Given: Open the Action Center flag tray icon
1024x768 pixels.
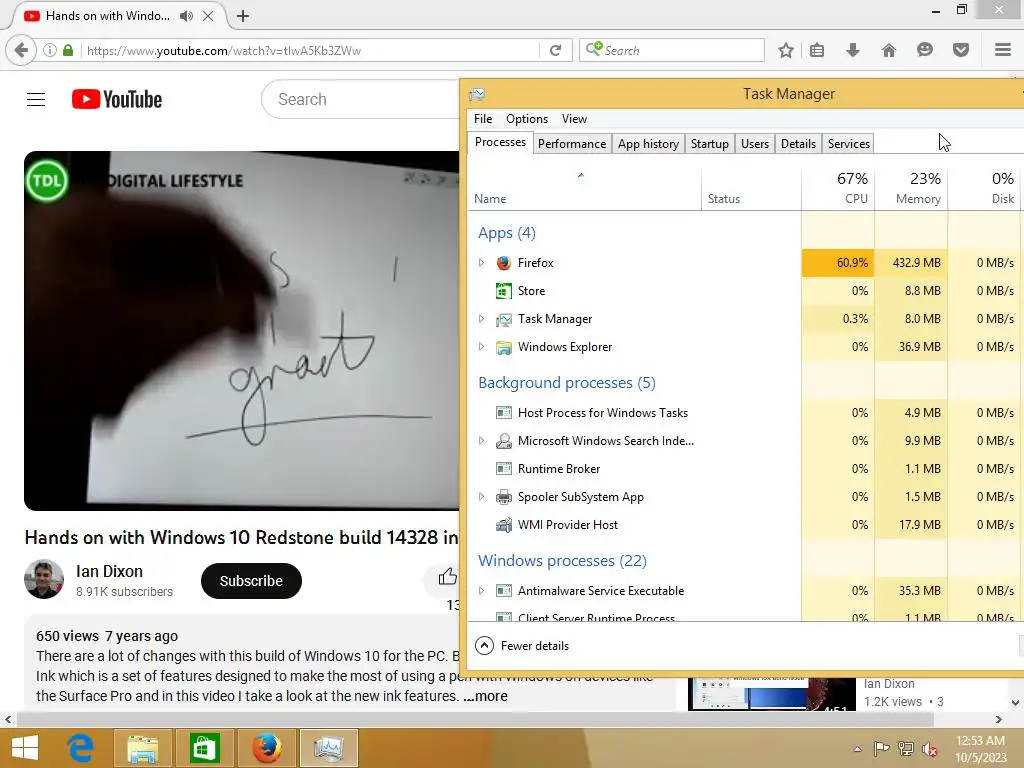Looking at the screenshot, I should pos(881,749).
